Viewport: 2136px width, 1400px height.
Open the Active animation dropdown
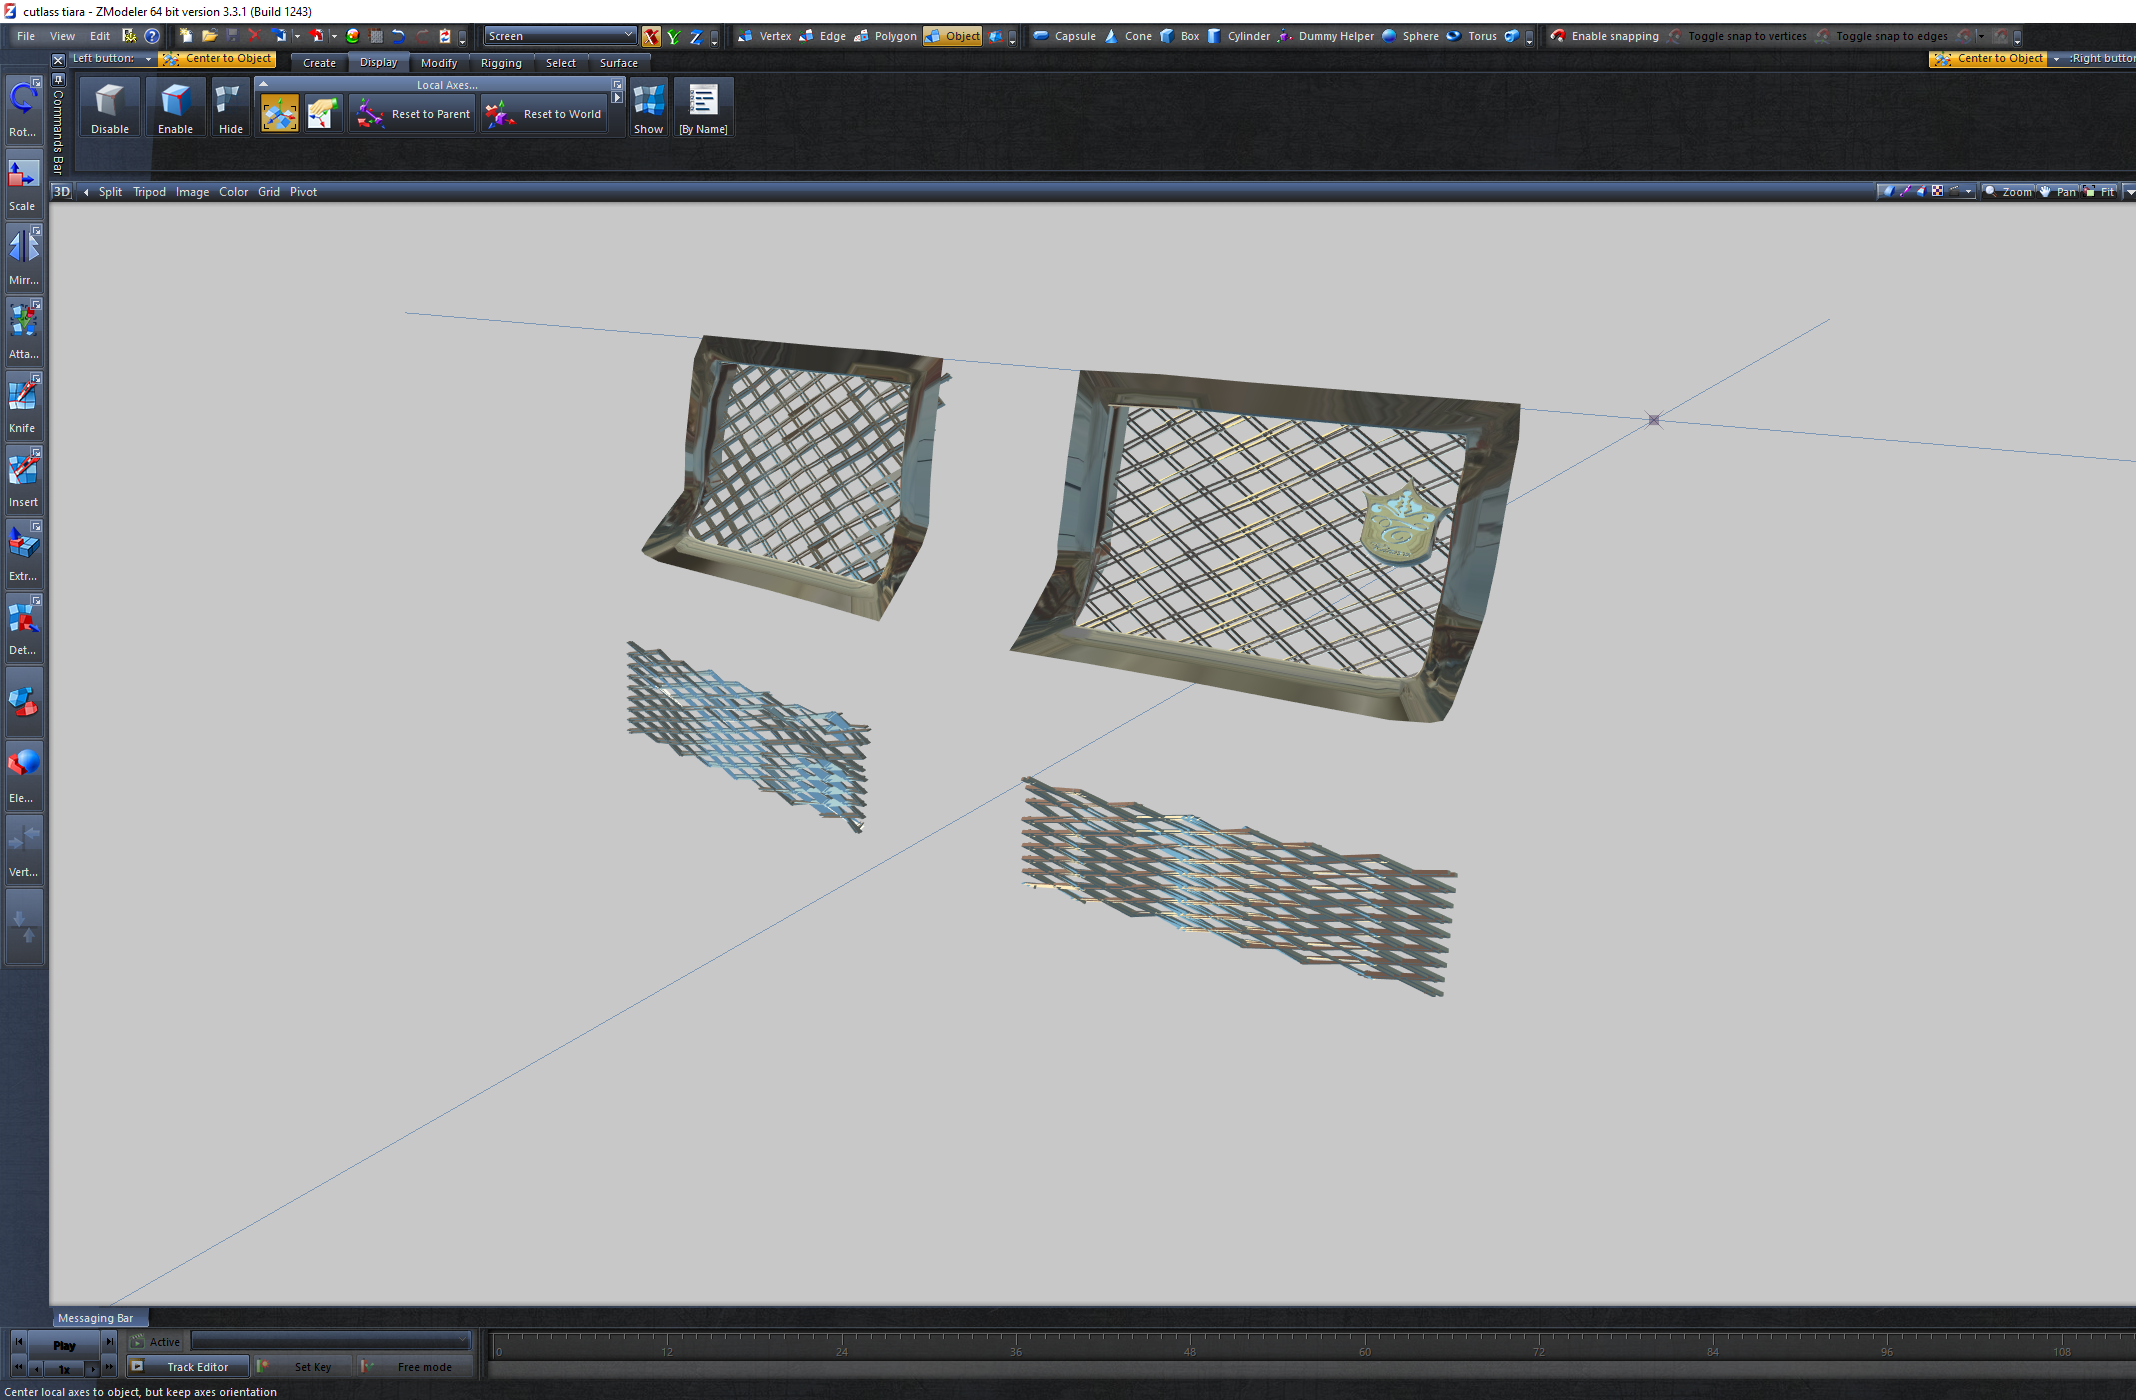(330, 1341)
